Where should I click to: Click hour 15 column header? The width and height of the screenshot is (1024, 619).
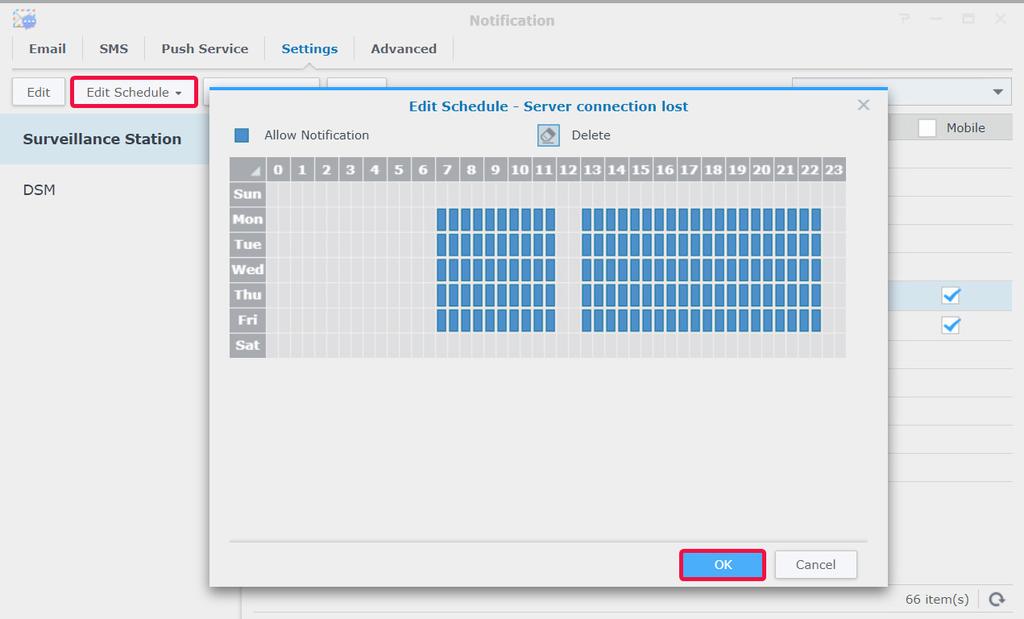pyautogui.click(x=641, y=169)
